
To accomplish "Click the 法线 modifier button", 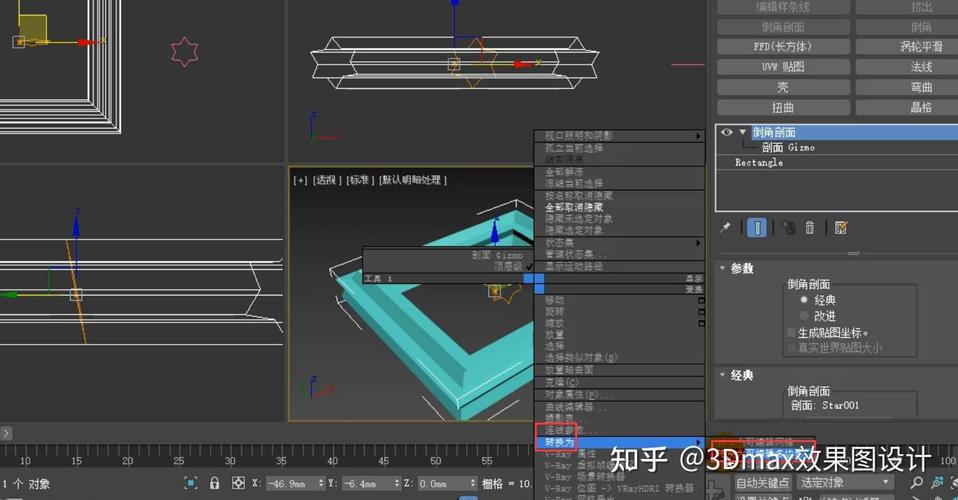I will coord(907,67).
